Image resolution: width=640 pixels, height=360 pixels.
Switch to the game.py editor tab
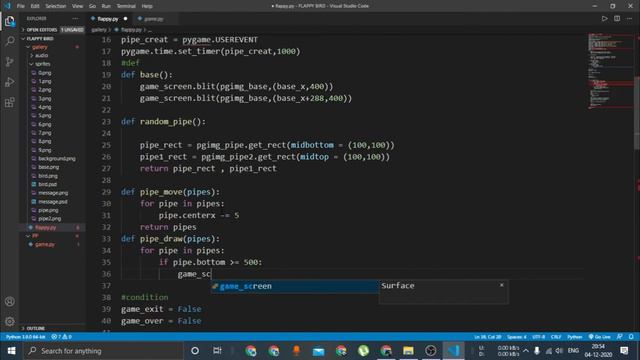153,19
